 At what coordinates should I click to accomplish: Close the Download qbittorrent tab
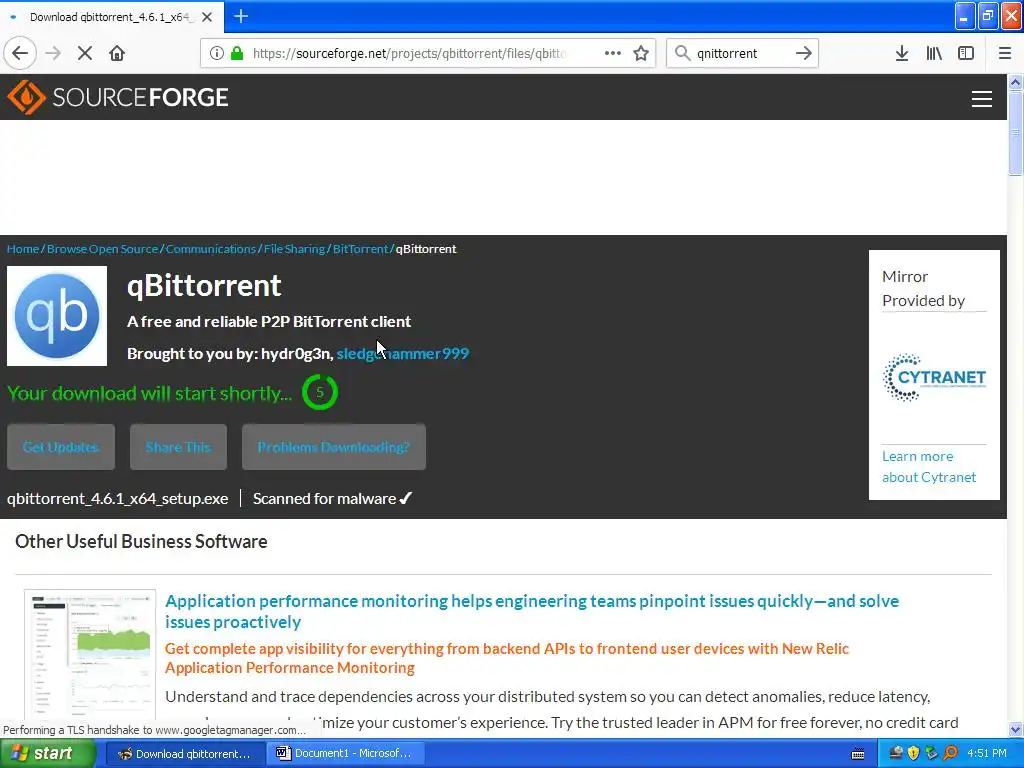(207, 17)
